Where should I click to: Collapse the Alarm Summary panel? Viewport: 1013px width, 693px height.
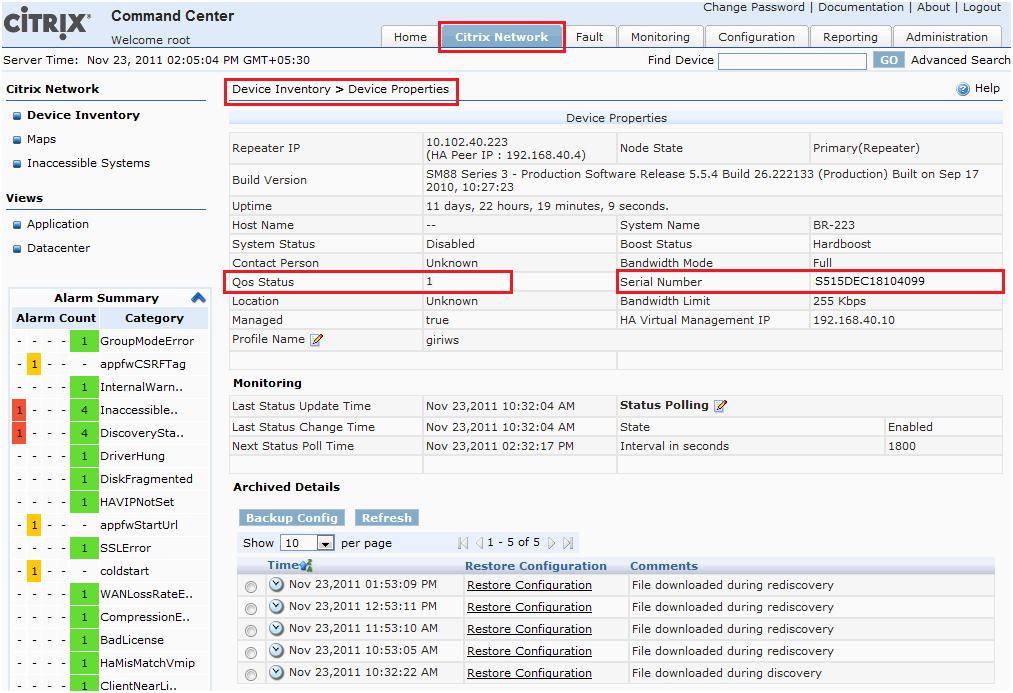point(198,298)
